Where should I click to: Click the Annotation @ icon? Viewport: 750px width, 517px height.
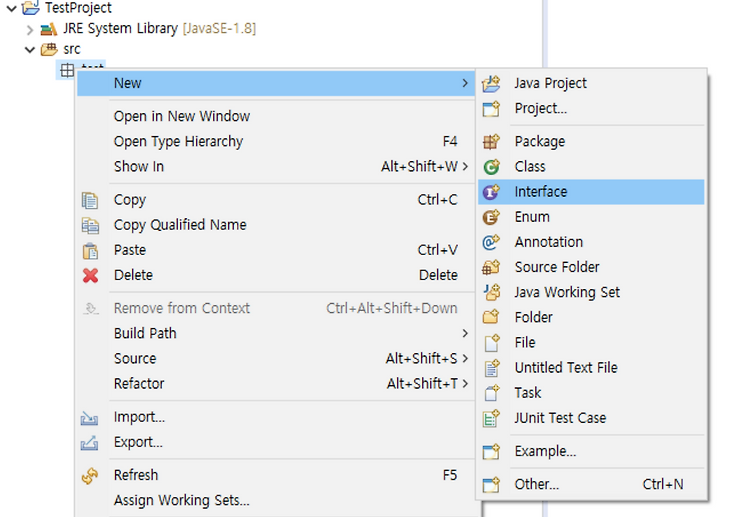491,242
